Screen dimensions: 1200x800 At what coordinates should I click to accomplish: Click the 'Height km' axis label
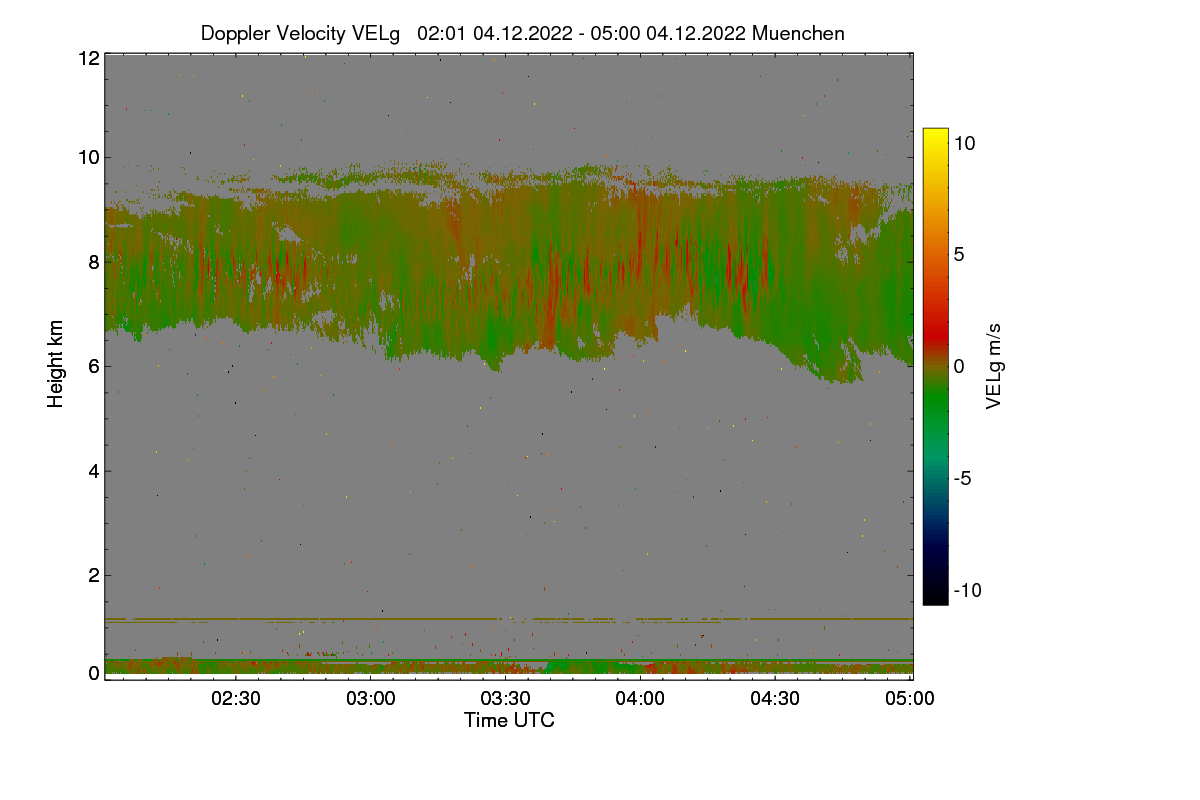pyautogui.click(x=56, y=365)
